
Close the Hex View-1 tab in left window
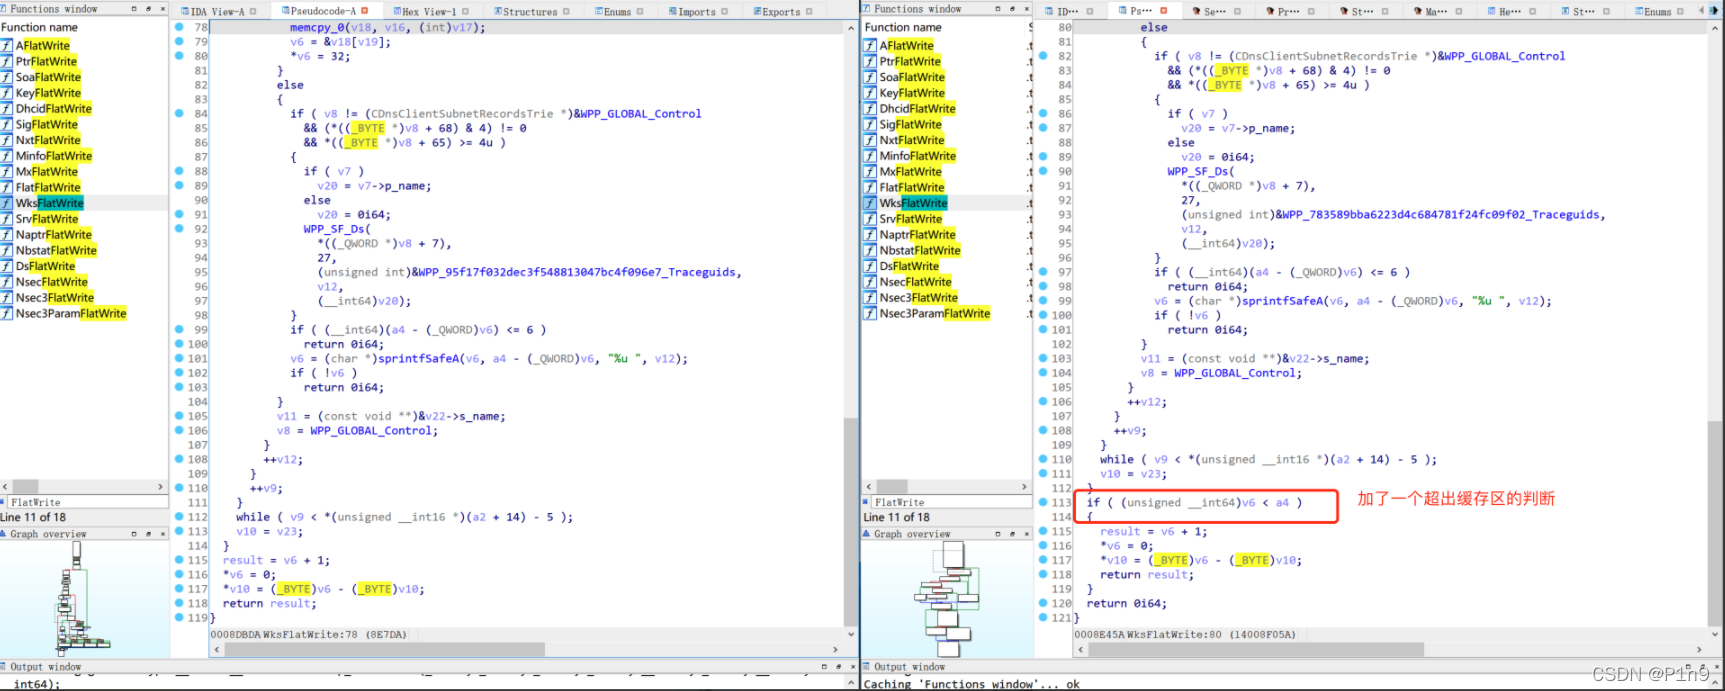tap(464, 12)
